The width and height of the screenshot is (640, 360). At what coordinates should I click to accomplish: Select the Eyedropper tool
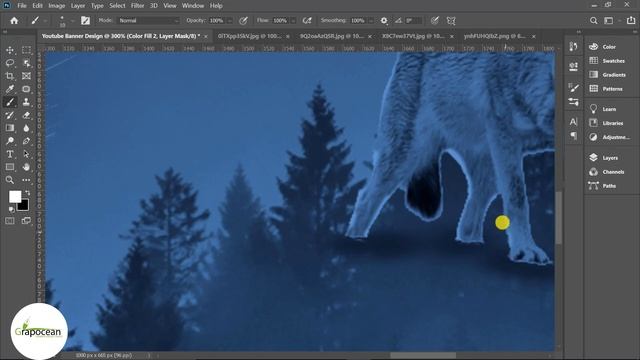10,89
